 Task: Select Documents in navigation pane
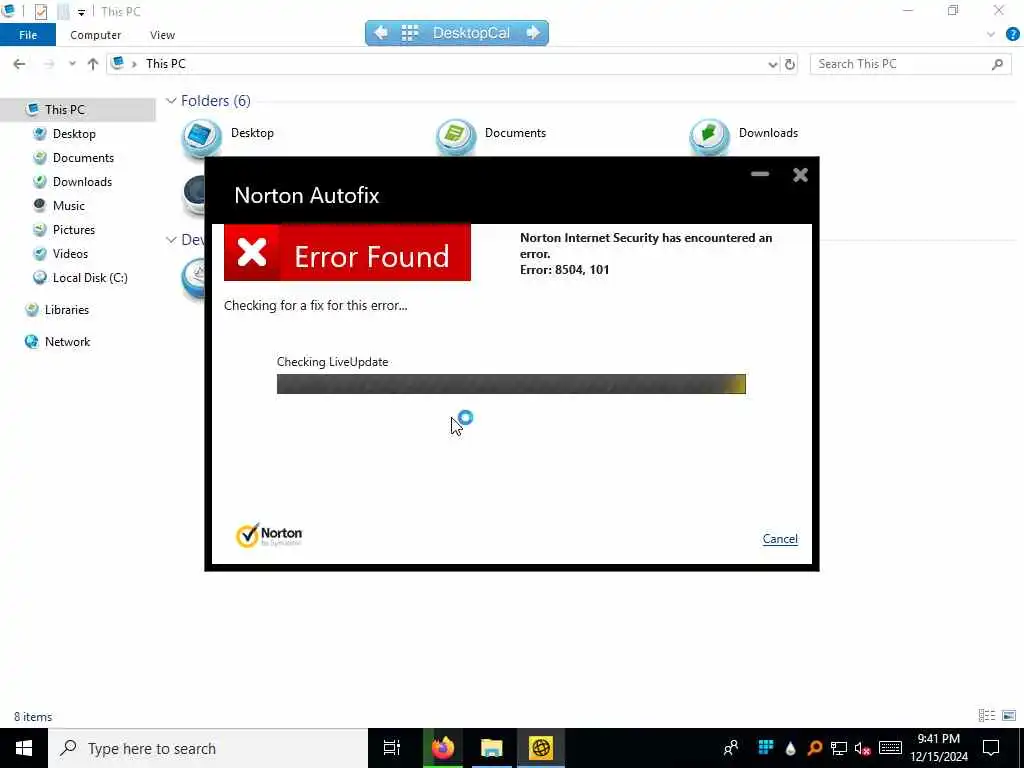83,158
